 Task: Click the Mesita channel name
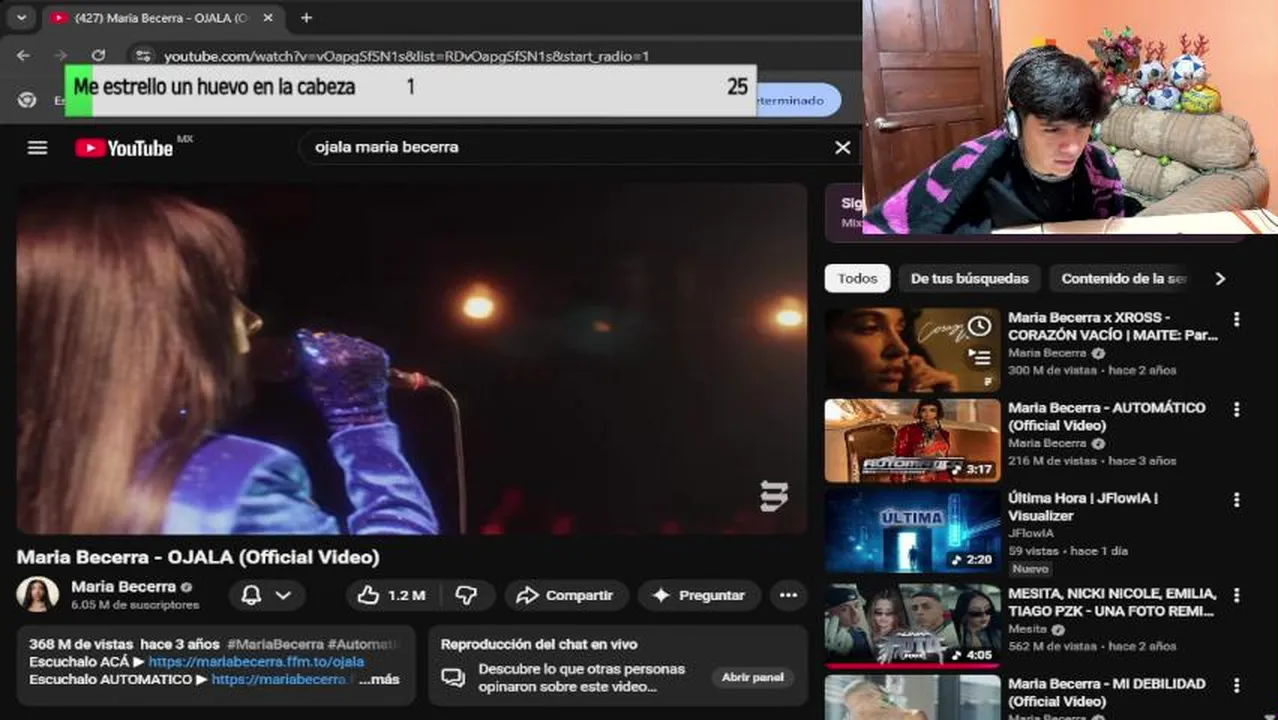pos(1027,629)
